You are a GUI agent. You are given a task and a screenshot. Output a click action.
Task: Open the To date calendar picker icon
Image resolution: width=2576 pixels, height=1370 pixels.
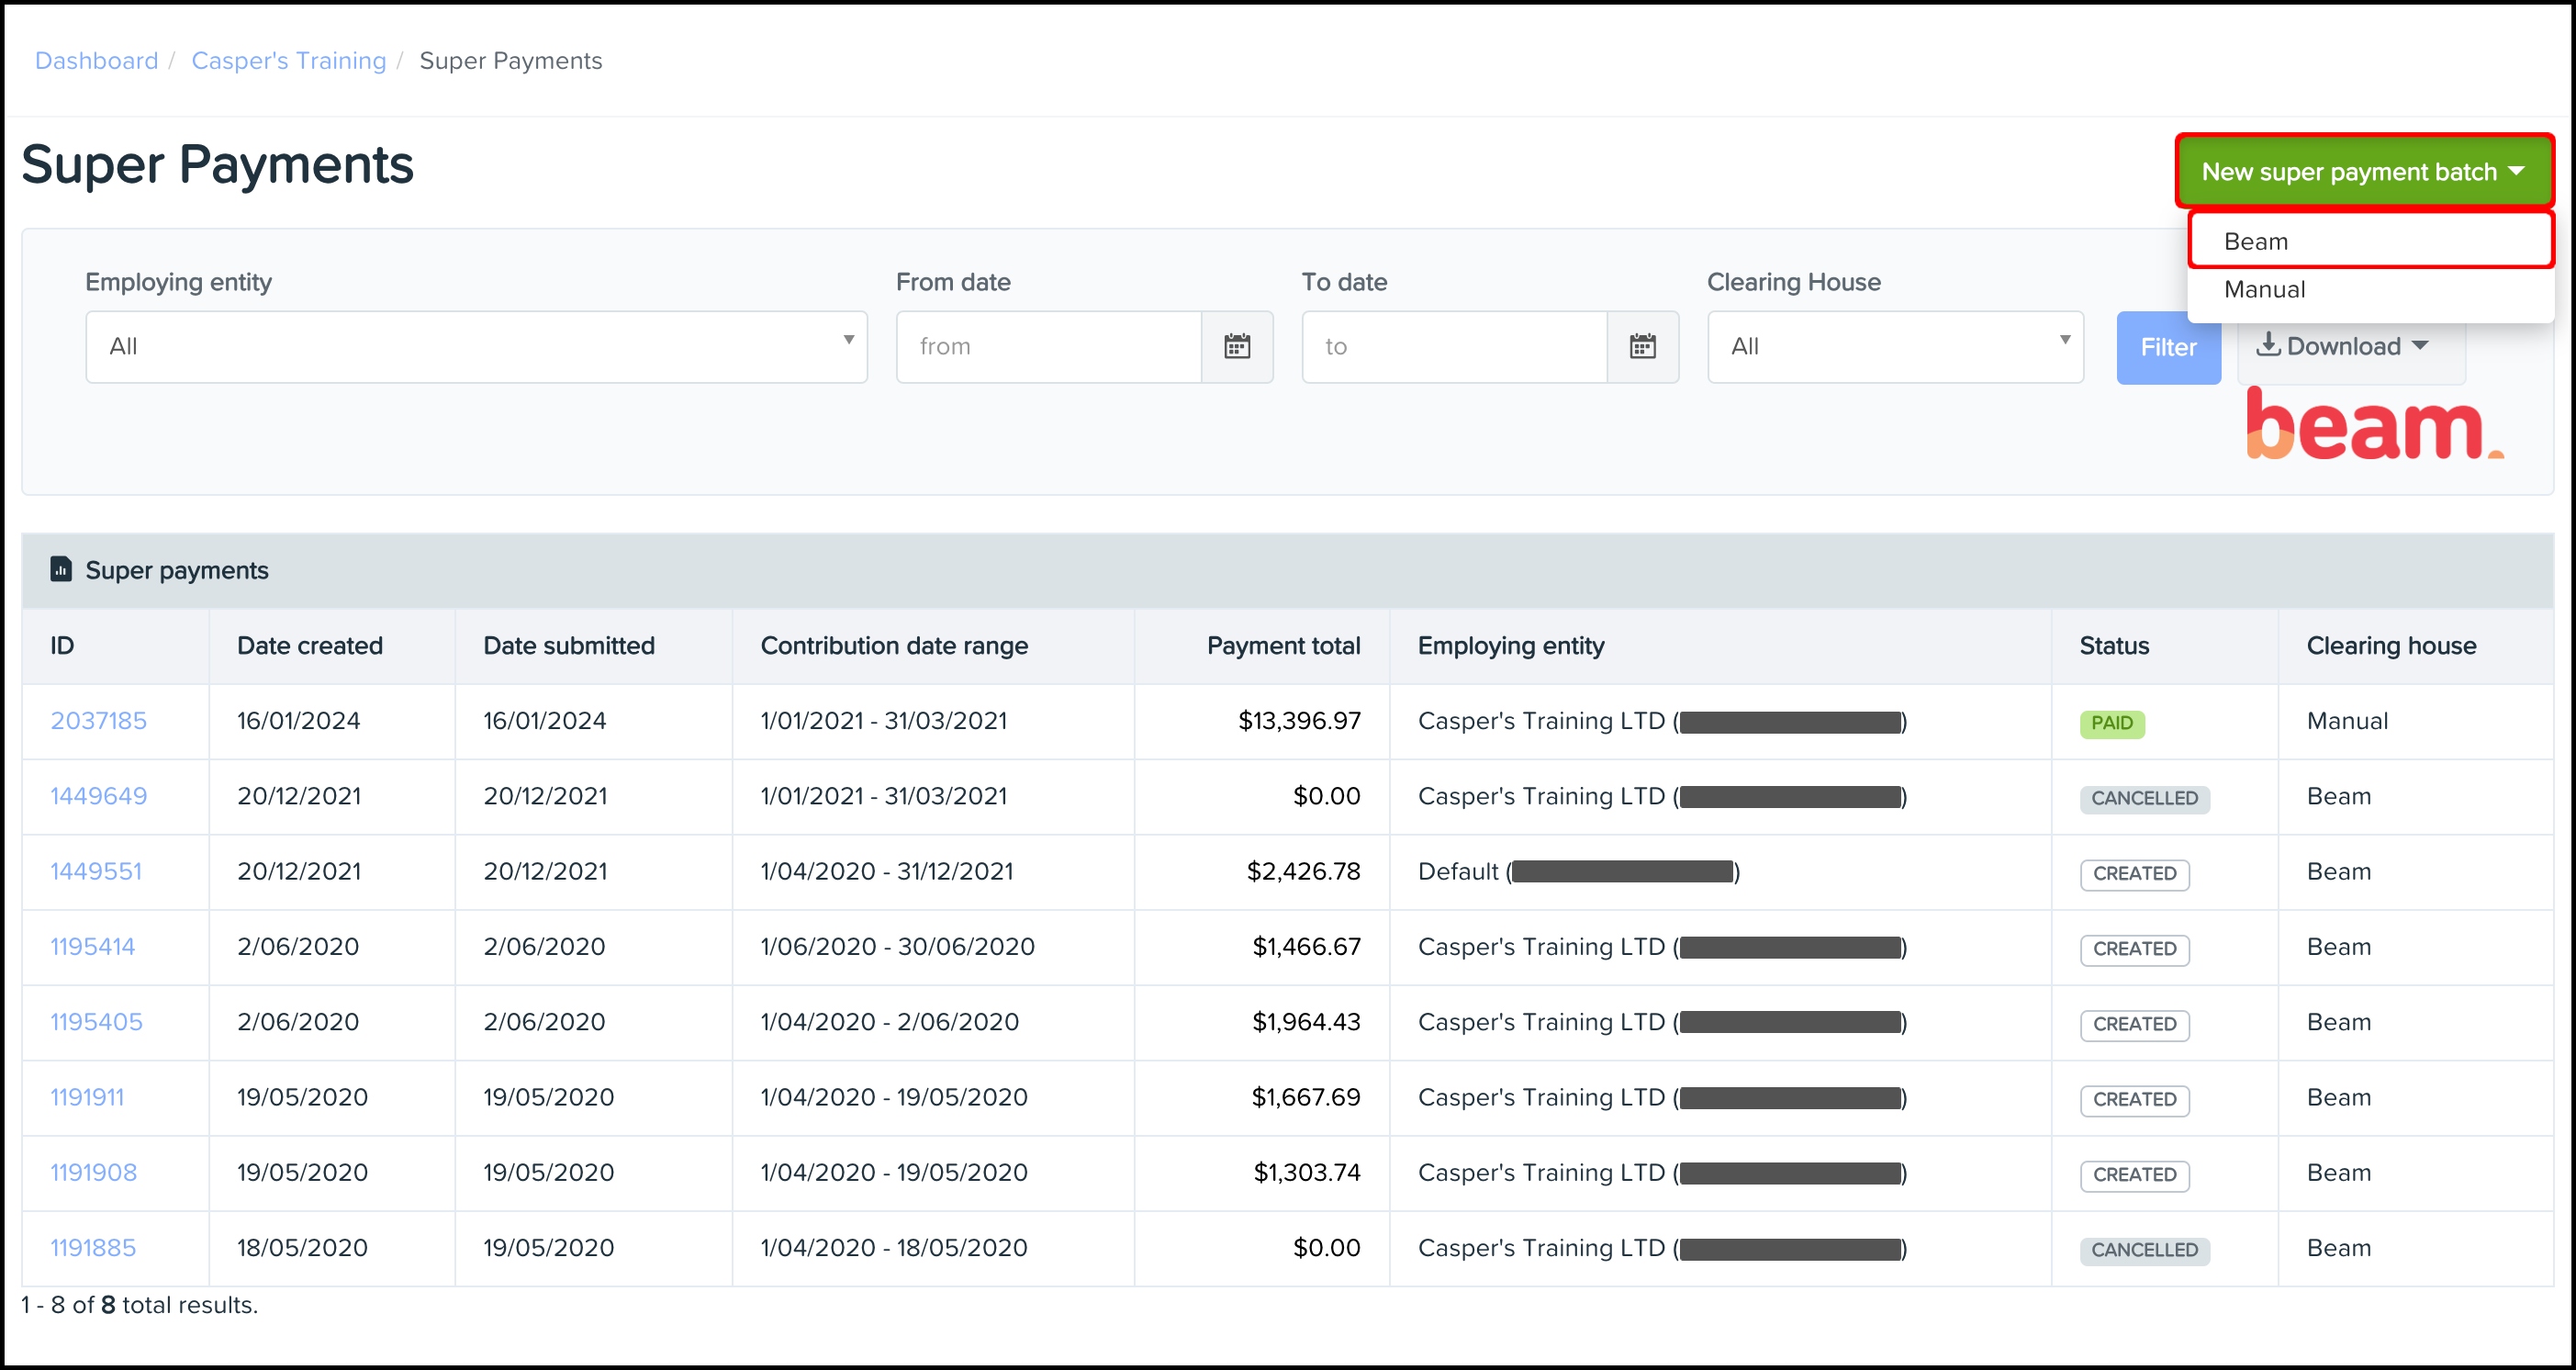point(1642,347)
